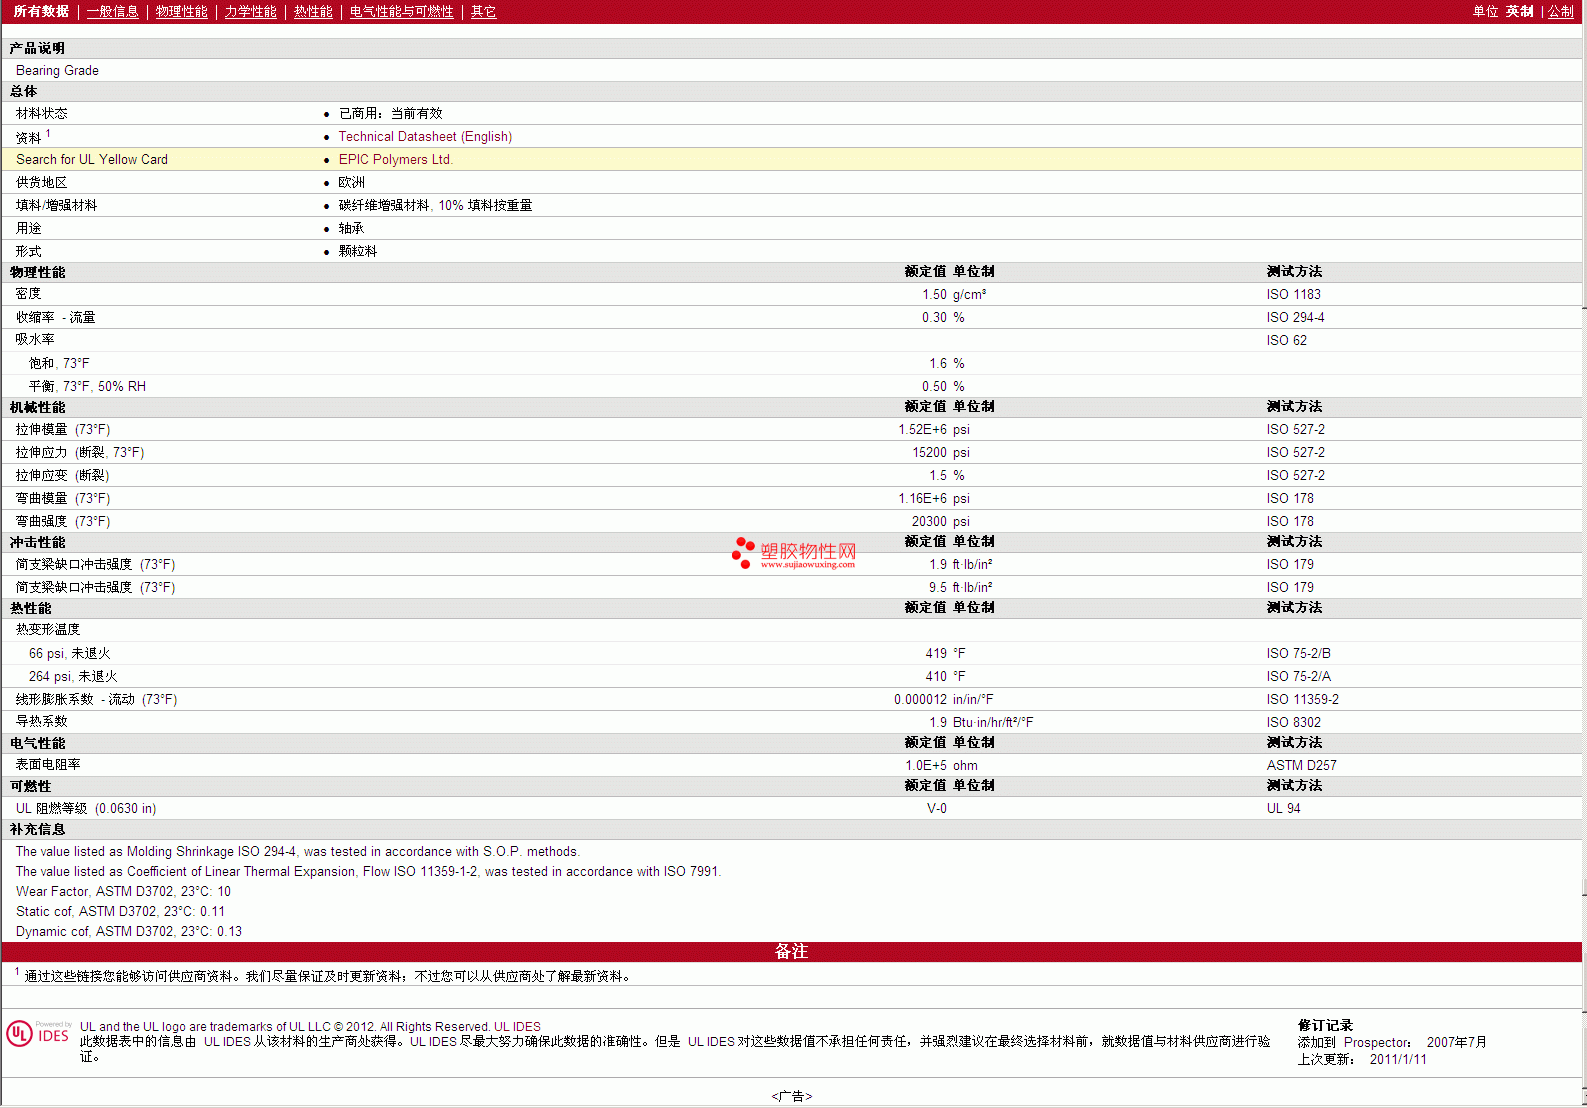The width and height of the screenshot is (1587, 1108).
Task: Open the 热性能 section tab
Action: click(313, 12)
